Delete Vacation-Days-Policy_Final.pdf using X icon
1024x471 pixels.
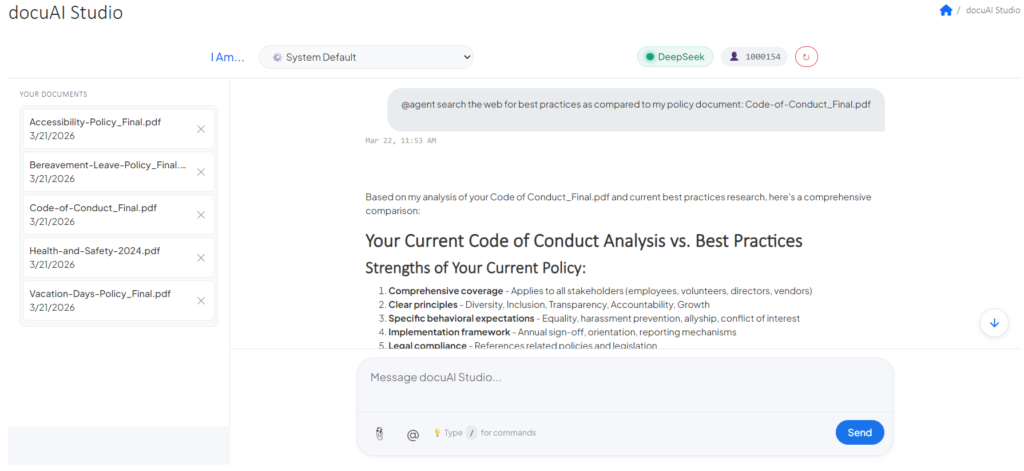(201, 301)
